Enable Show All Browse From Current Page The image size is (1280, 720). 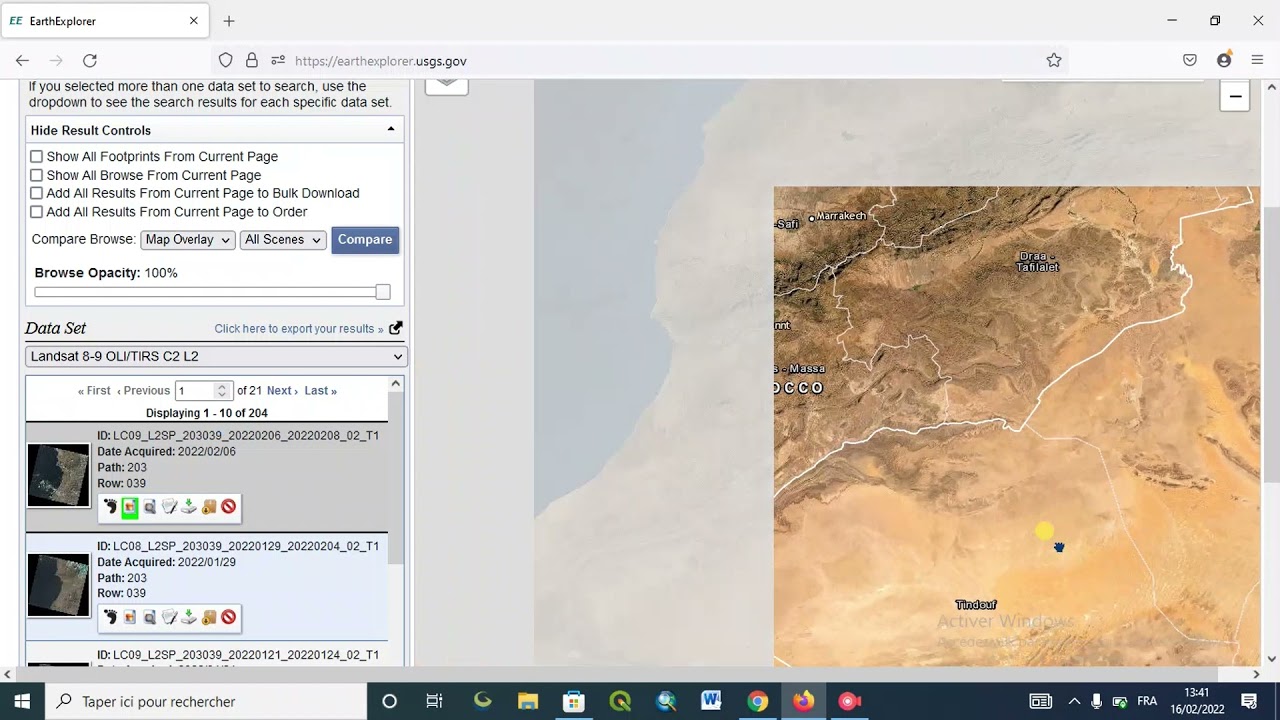coord(36,175)
